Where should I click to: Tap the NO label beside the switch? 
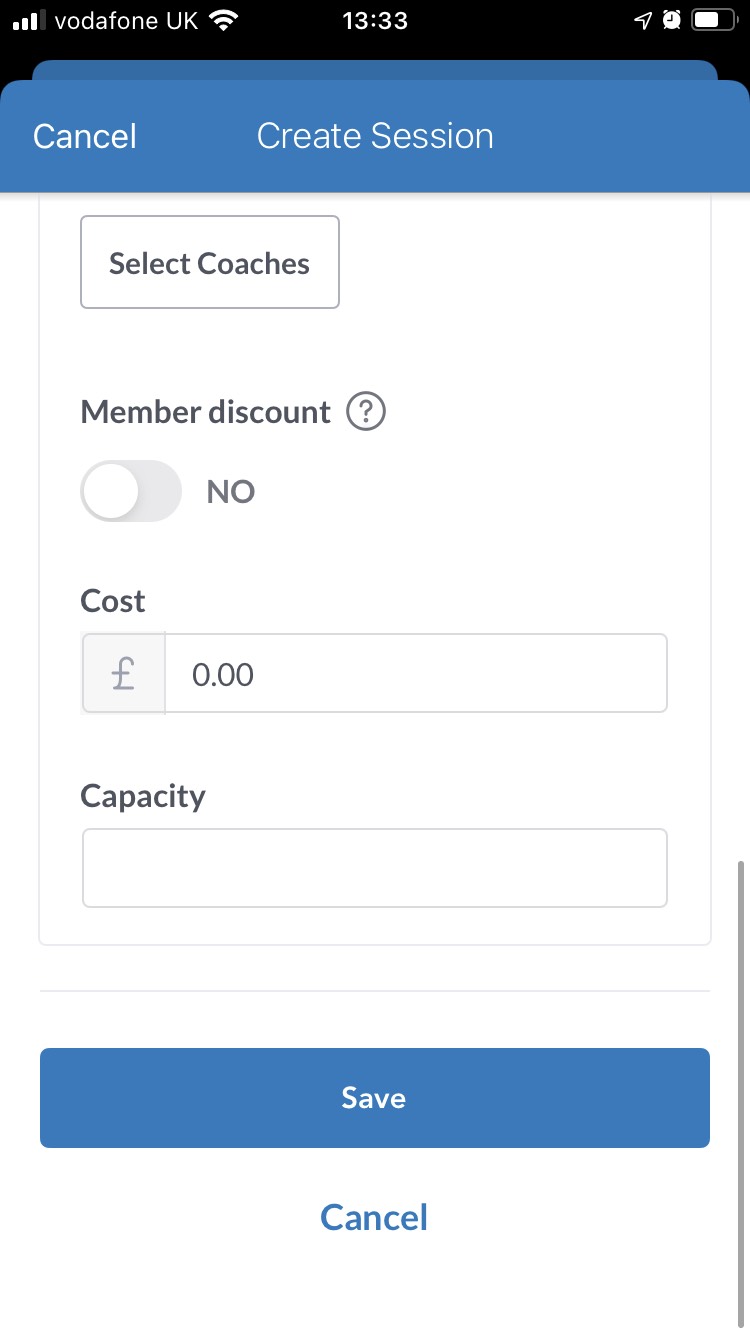231,492
